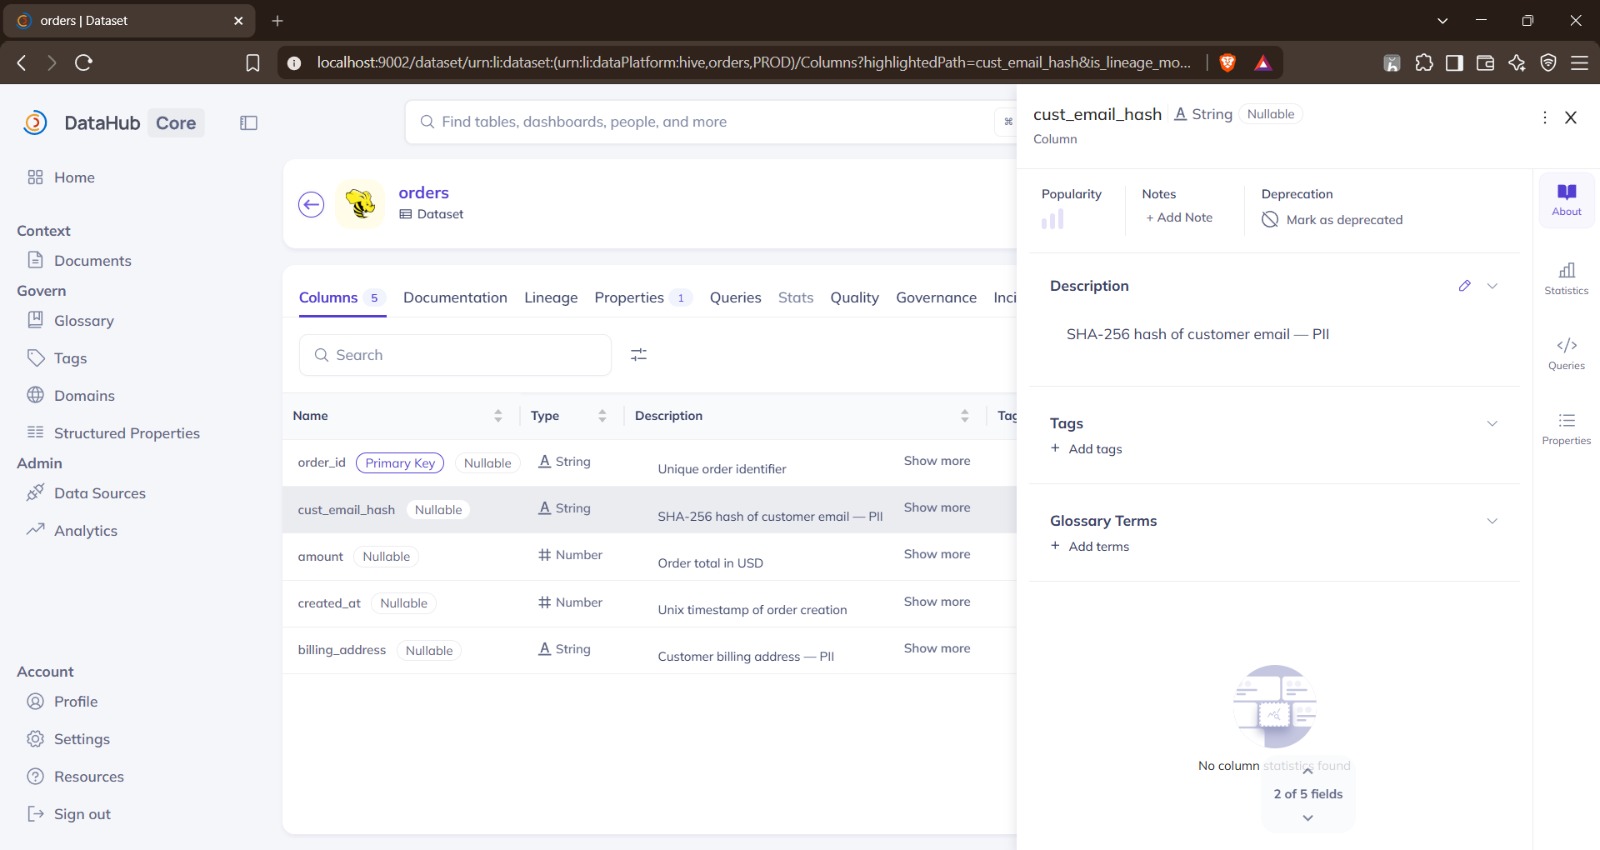The image size is (1600, 850).
Task: Collapse the Description section chevron
Action: pyautogui.click(x=1492, y=286)
